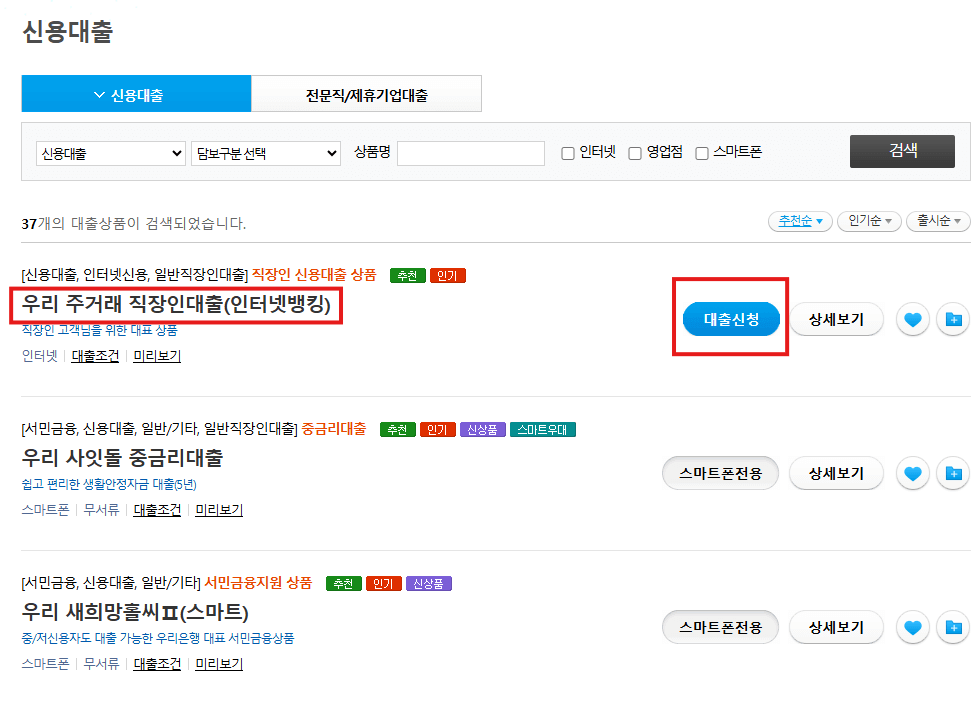This screenshot has width=979, height=702.
Task: Open 대출조건 link under 우리 주거래 직장인대출
Action: point(95,356)
